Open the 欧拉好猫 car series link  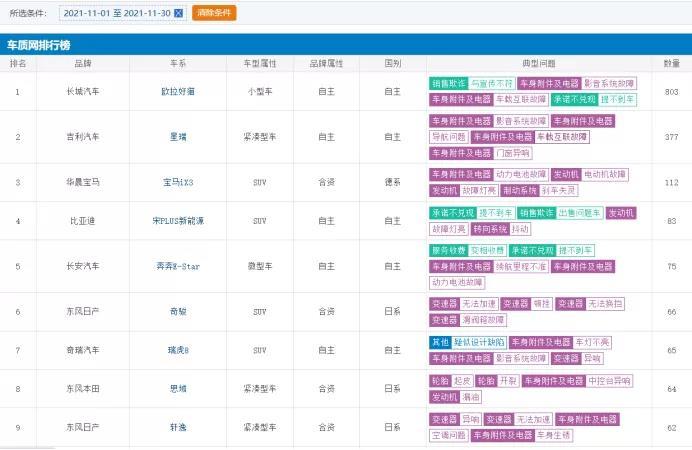click(178, 92)
